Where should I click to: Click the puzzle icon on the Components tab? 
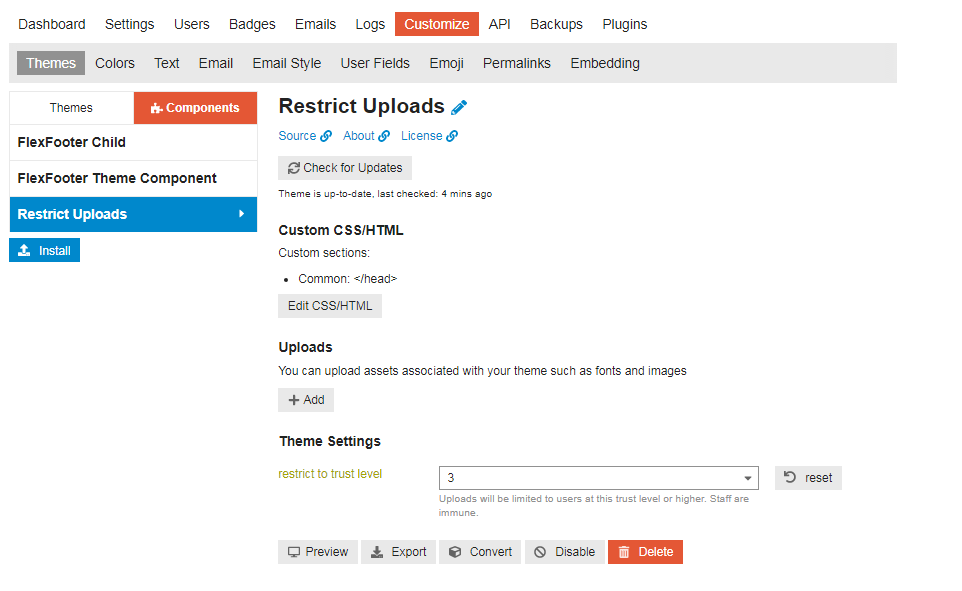156,108
